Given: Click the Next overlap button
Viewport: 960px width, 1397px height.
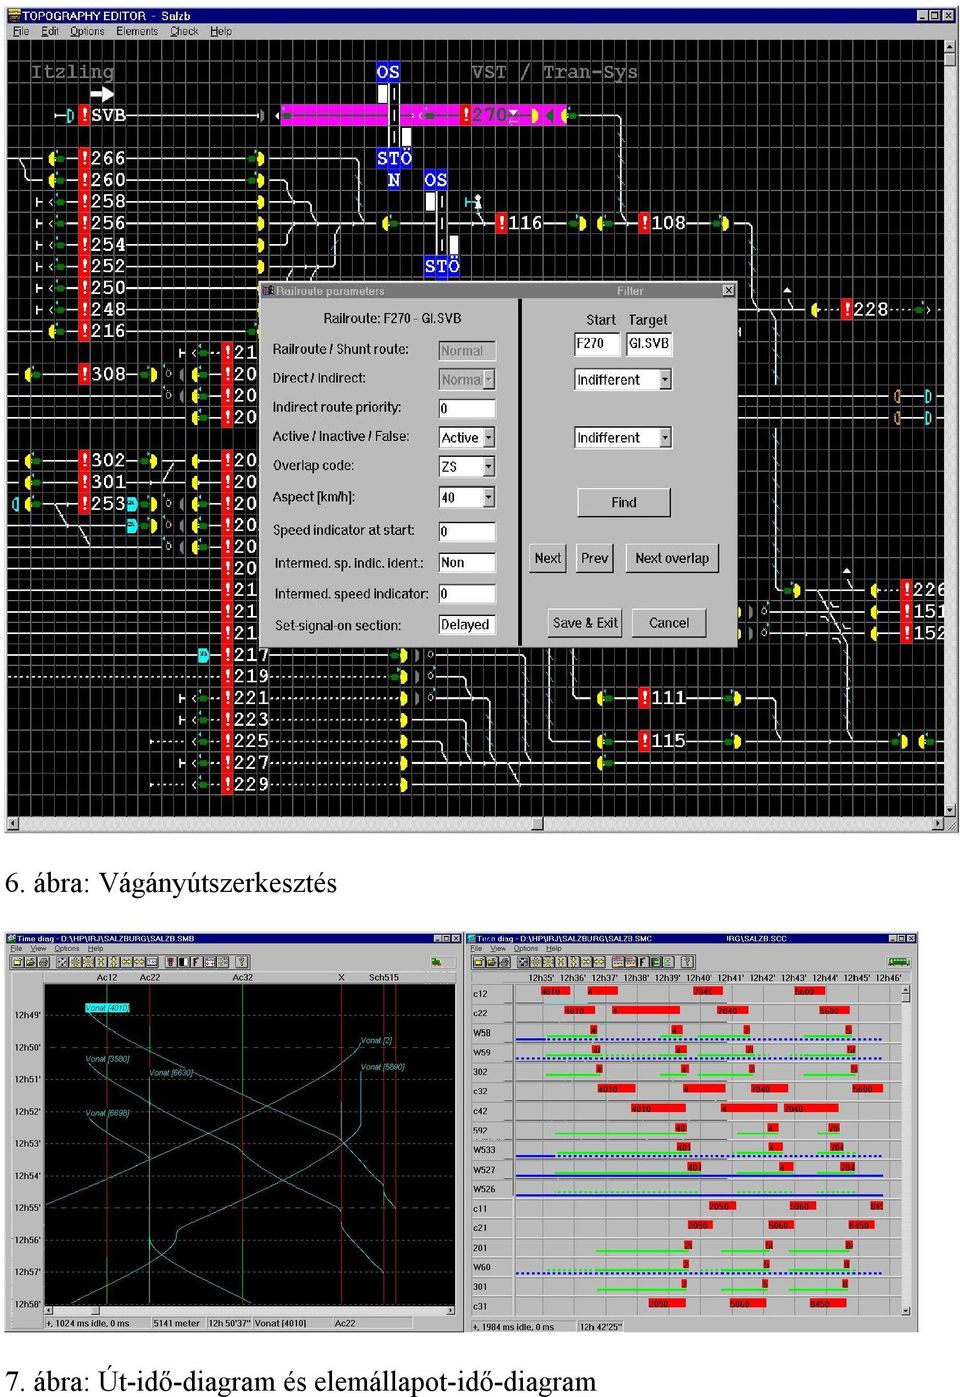Looking at the screenshot, I should point(672,559).
